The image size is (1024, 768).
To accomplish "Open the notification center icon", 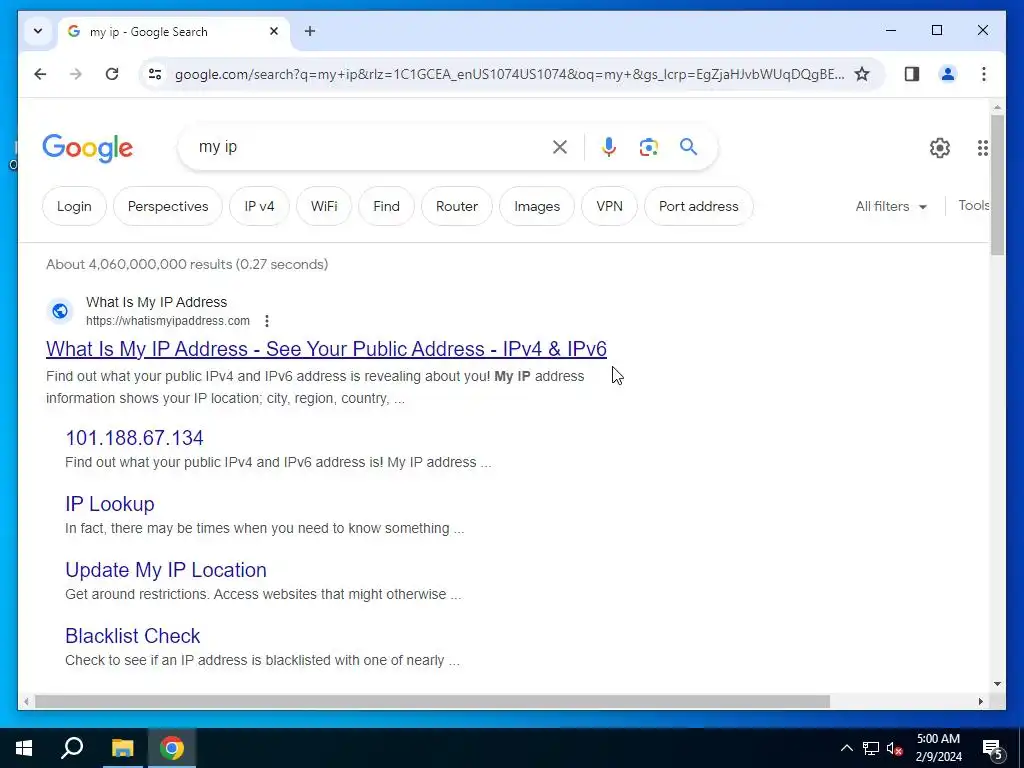I will (x=993, y=749).
